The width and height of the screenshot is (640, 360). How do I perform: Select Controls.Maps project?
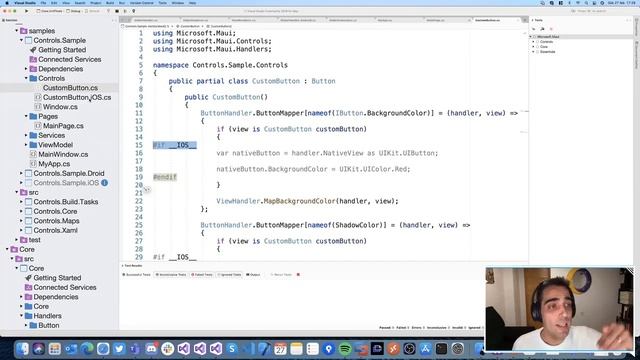click(x=56, y=221)
